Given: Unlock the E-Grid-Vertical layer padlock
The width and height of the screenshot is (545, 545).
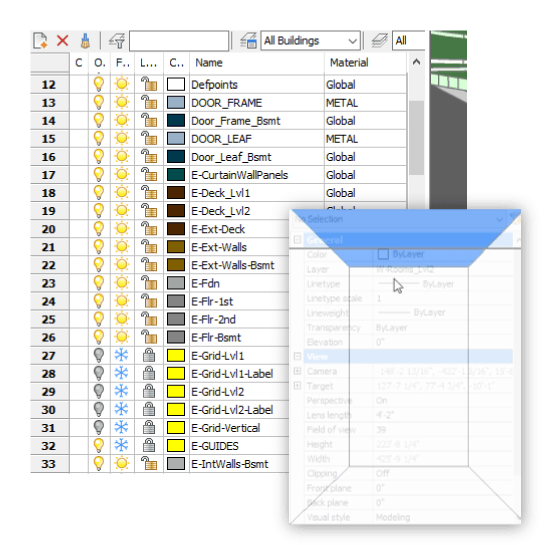Looking at the screenshot, I should [x=149, y=428].
